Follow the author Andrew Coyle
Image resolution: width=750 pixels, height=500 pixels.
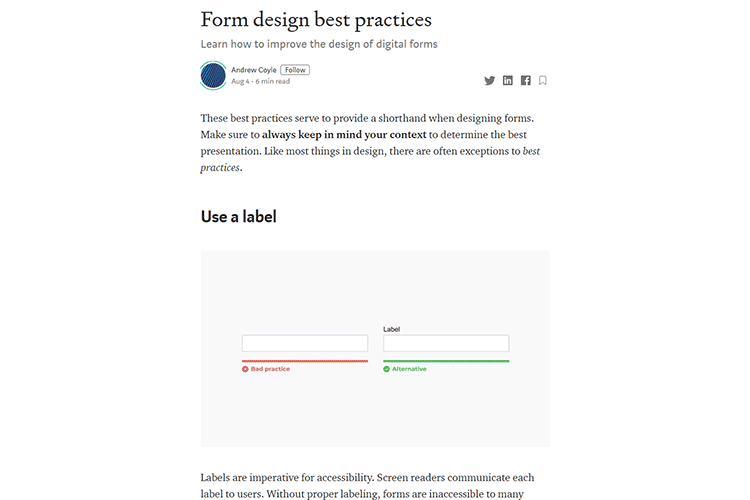click(295, 70)
